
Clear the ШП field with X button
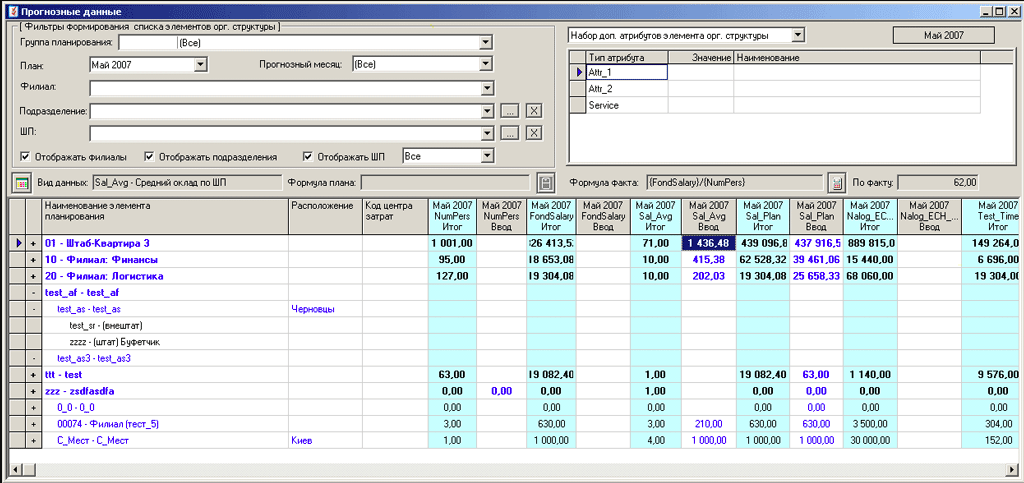pyautogui.click(x=534, y=133)
